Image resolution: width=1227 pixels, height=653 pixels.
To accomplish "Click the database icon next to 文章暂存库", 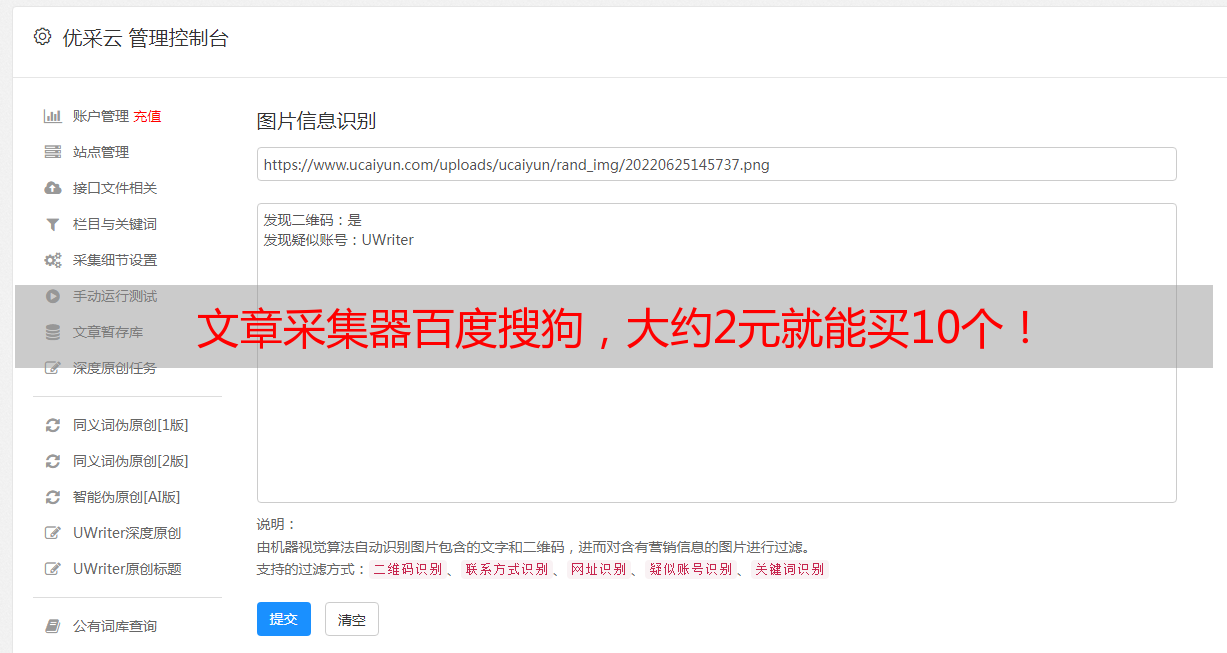I will (x=53, y=332).
